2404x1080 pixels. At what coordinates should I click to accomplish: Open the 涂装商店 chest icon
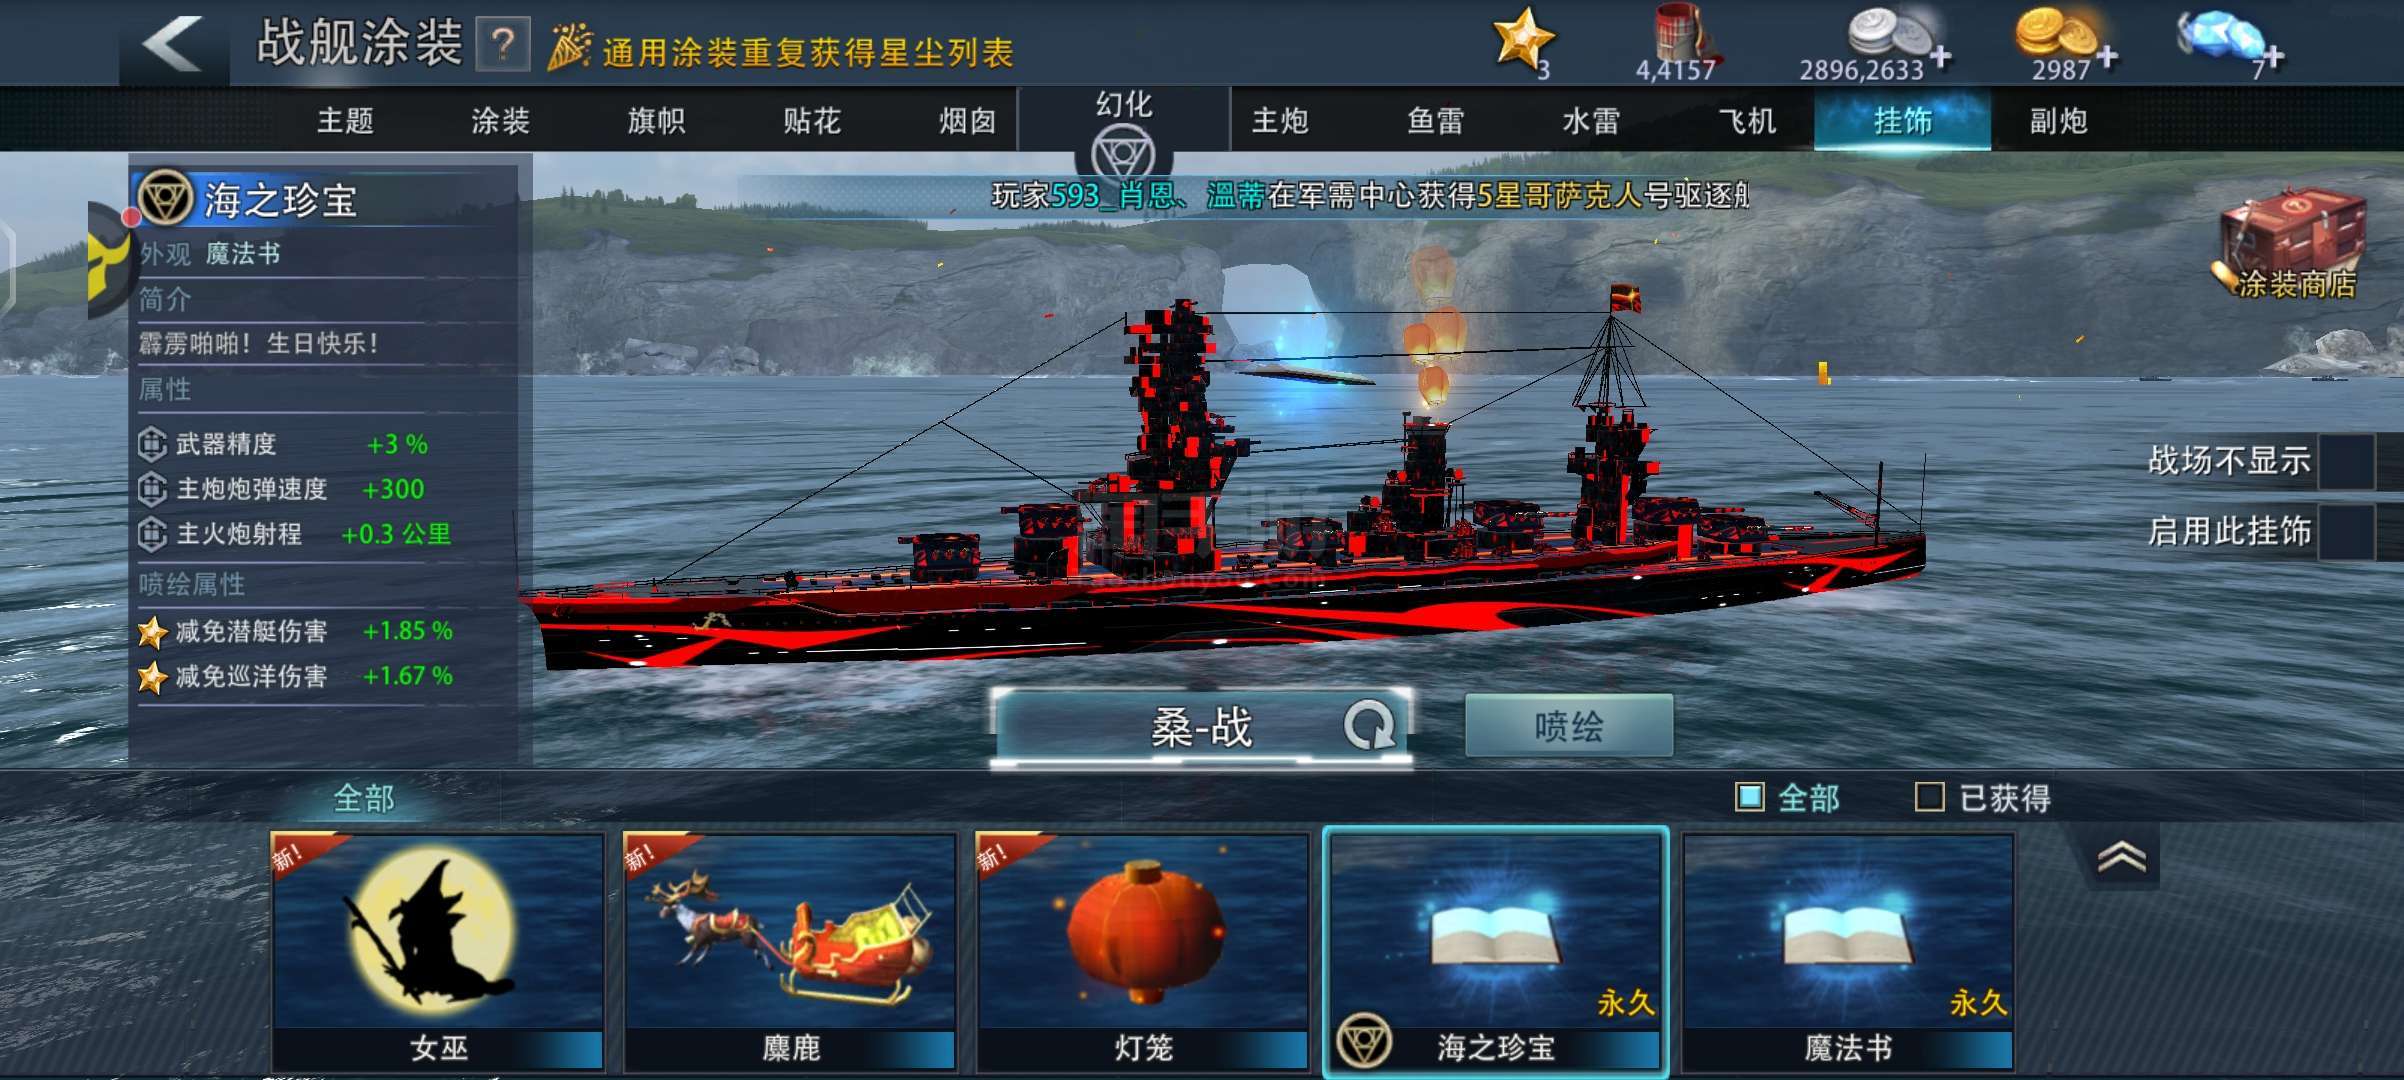coord(2292,246)
